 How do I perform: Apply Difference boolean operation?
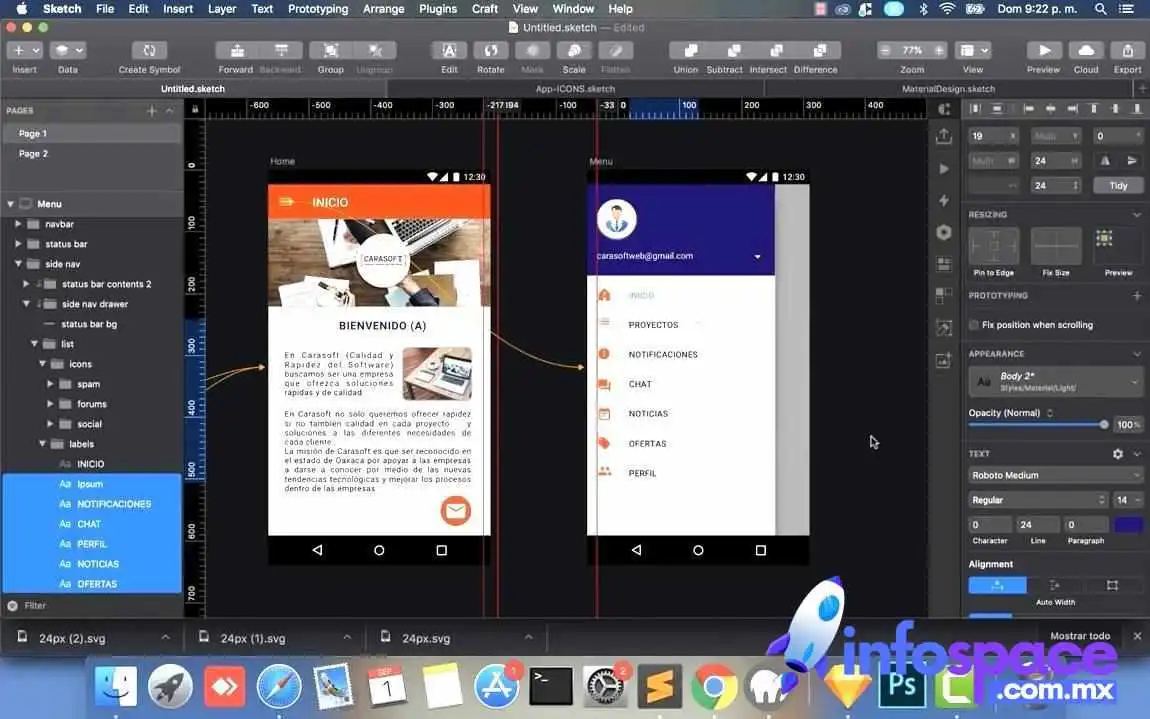coord(819,51)
